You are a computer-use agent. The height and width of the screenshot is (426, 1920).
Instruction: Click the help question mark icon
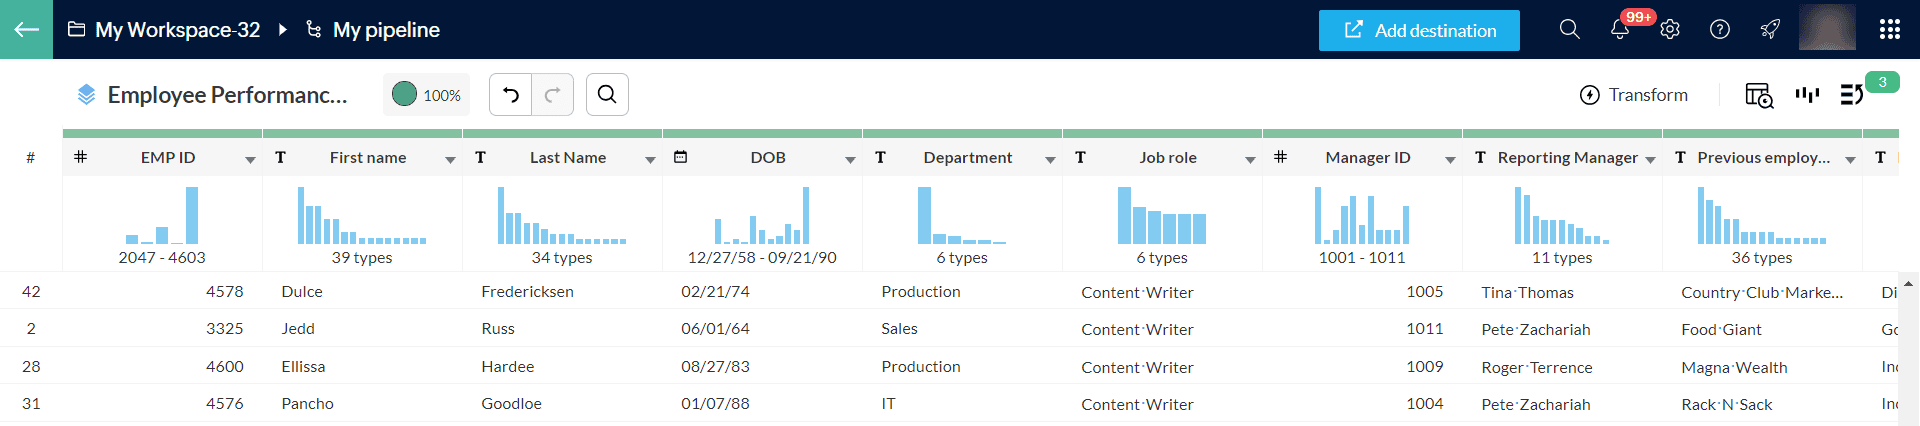pos(1720,30)
